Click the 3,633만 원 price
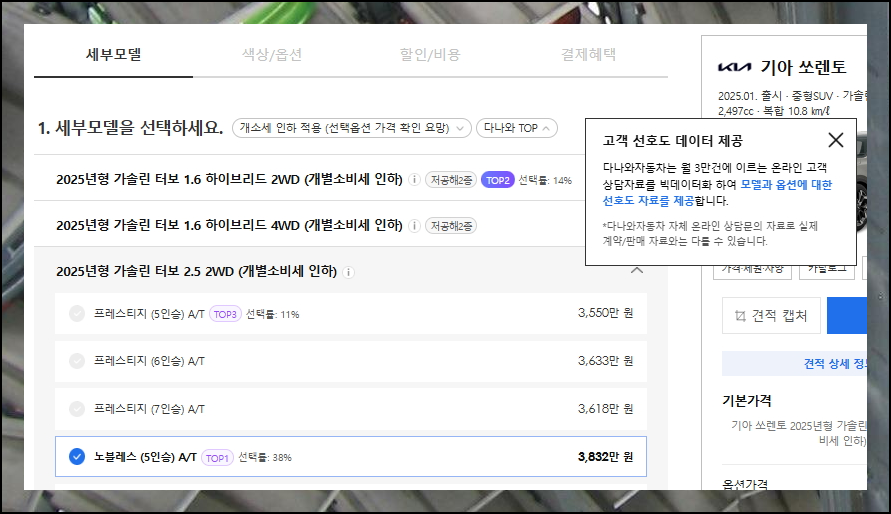891x514 pixels. tap(605, 361)
